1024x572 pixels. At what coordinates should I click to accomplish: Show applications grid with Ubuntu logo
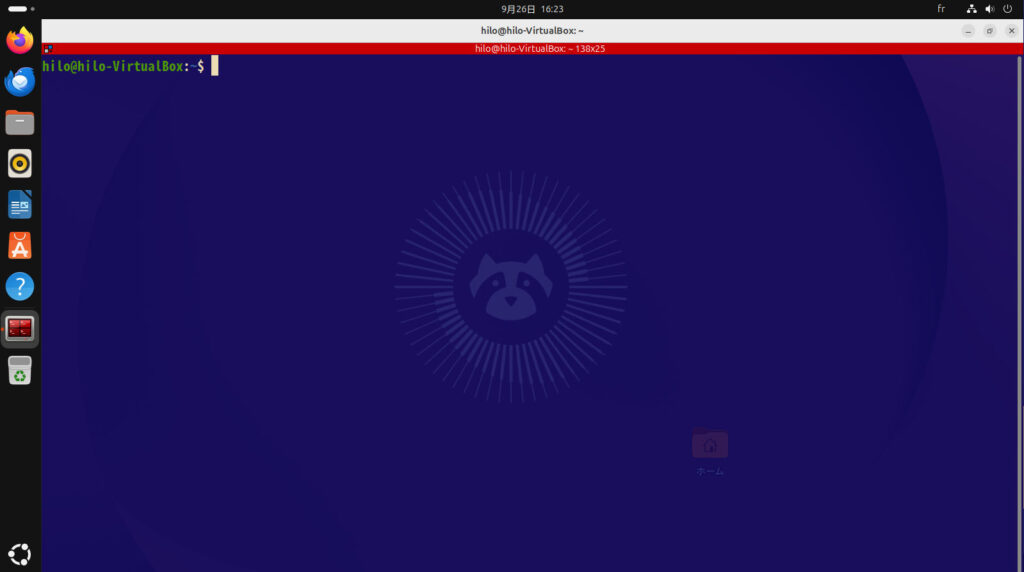coord(20,554)
